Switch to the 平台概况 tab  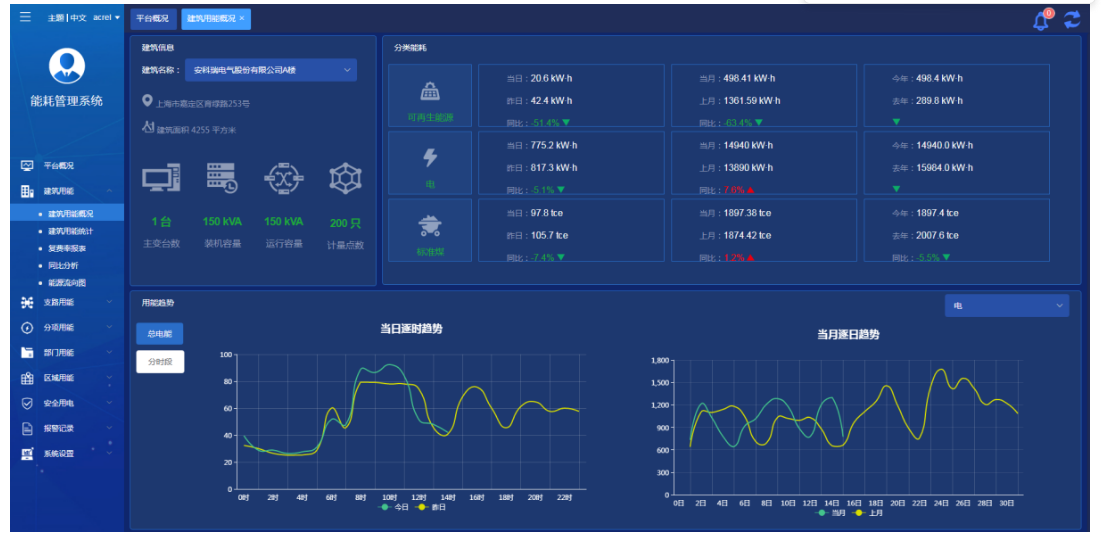(153, 19)
